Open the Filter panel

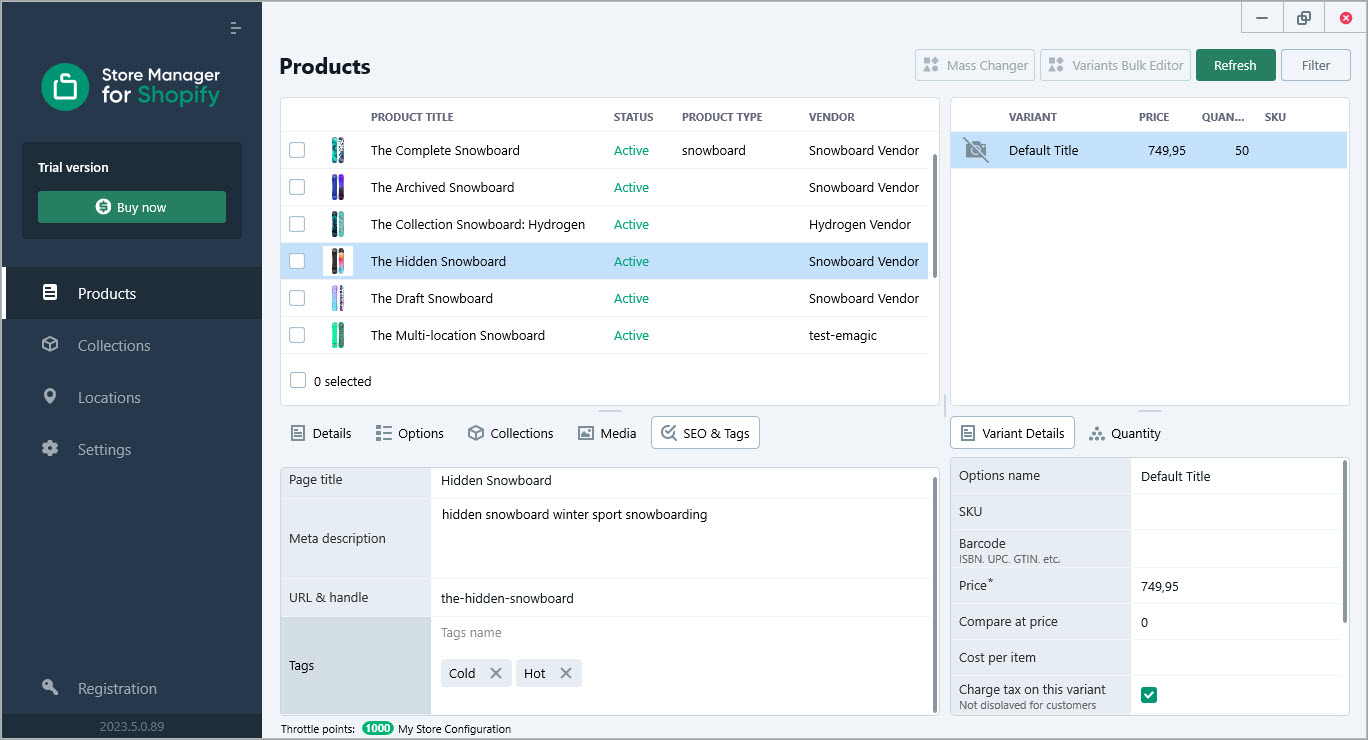(x=1316, y=65)
